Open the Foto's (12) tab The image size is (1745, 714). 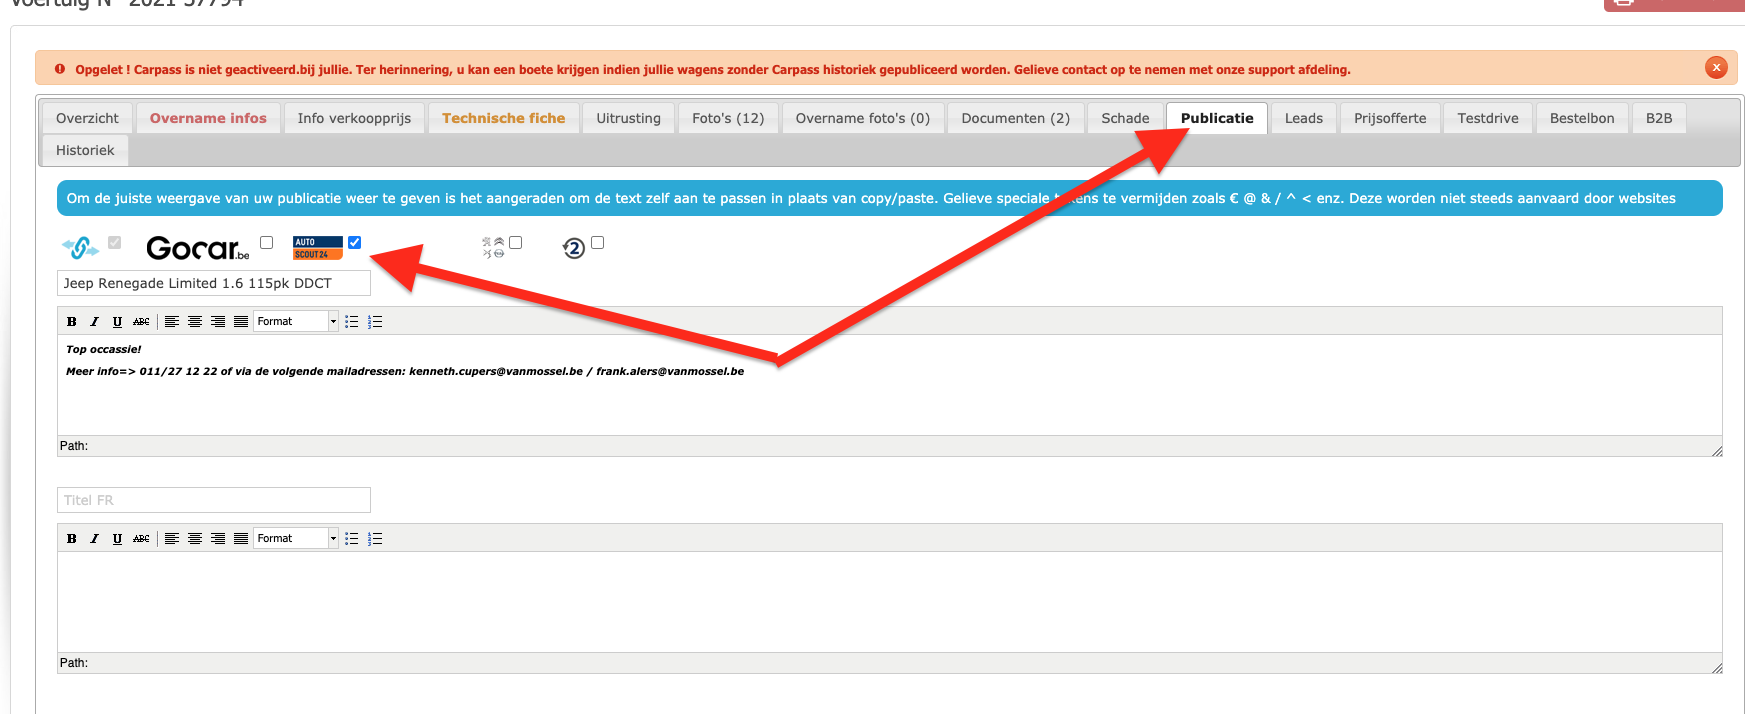tap(728, 118)
